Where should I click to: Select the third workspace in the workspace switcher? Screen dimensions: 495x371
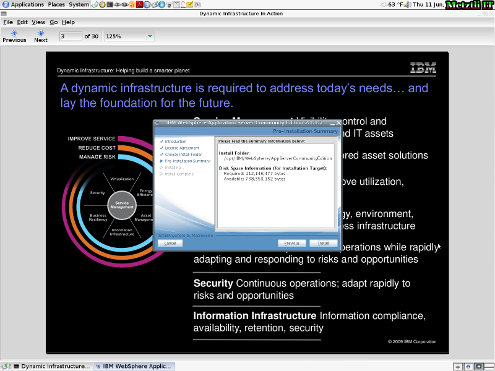[479, 366]
